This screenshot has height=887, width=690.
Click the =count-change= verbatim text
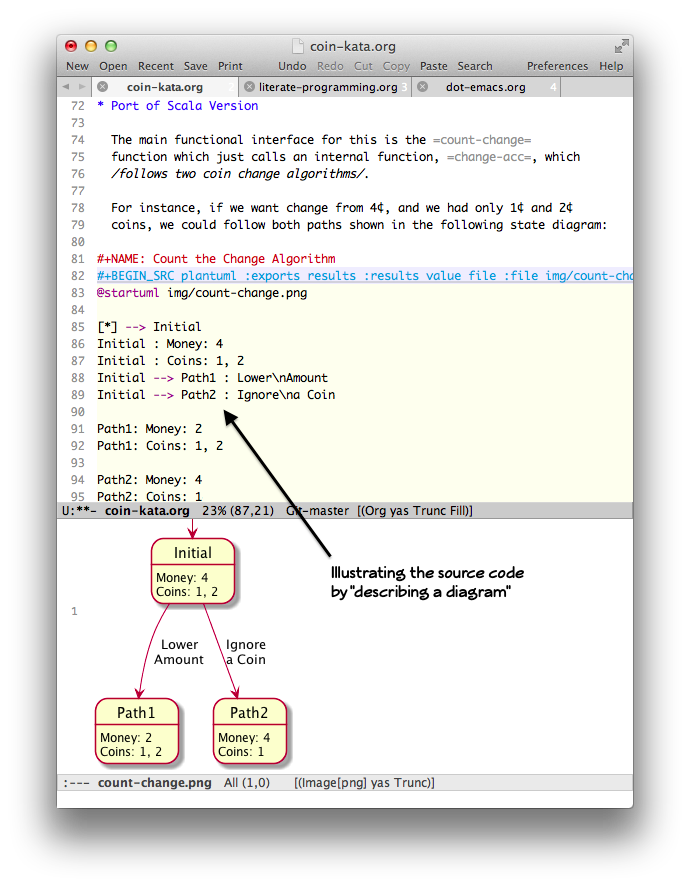[482, 140]
